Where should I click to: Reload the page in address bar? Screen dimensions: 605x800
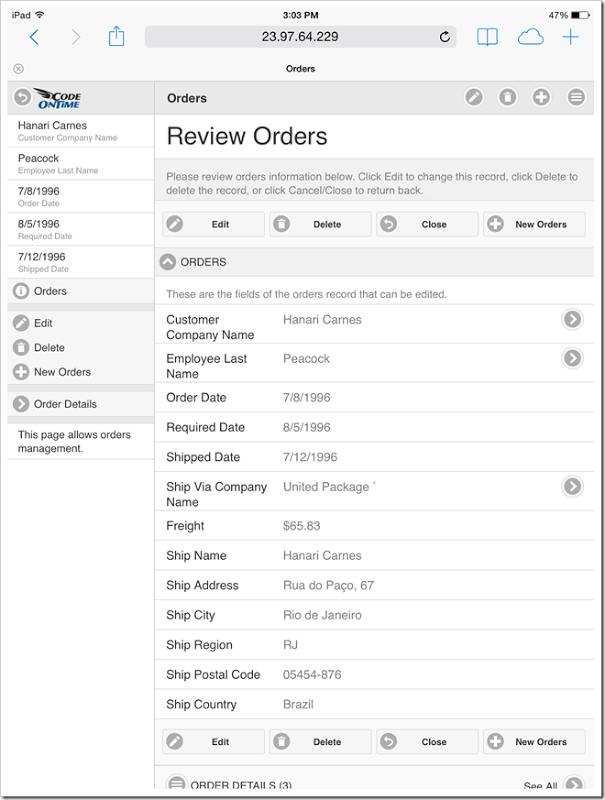[x=445, y=37]
